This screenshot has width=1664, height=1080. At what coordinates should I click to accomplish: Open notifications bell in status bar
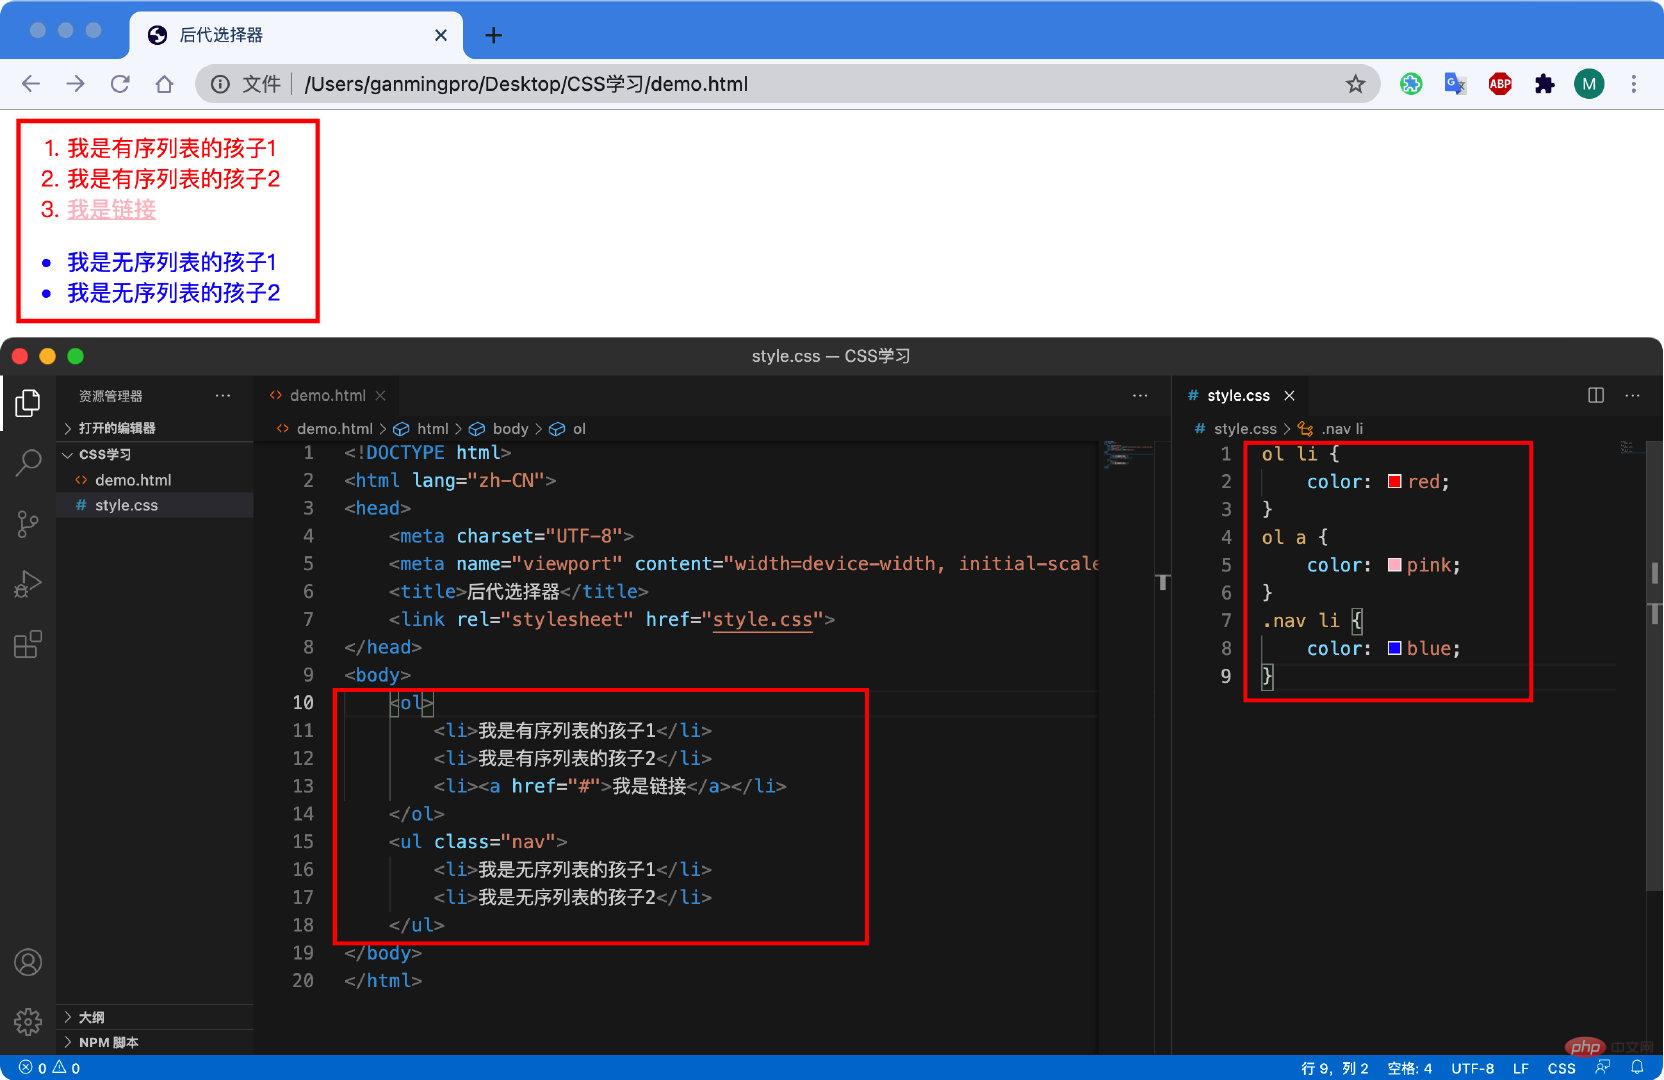[1637, 1067]
